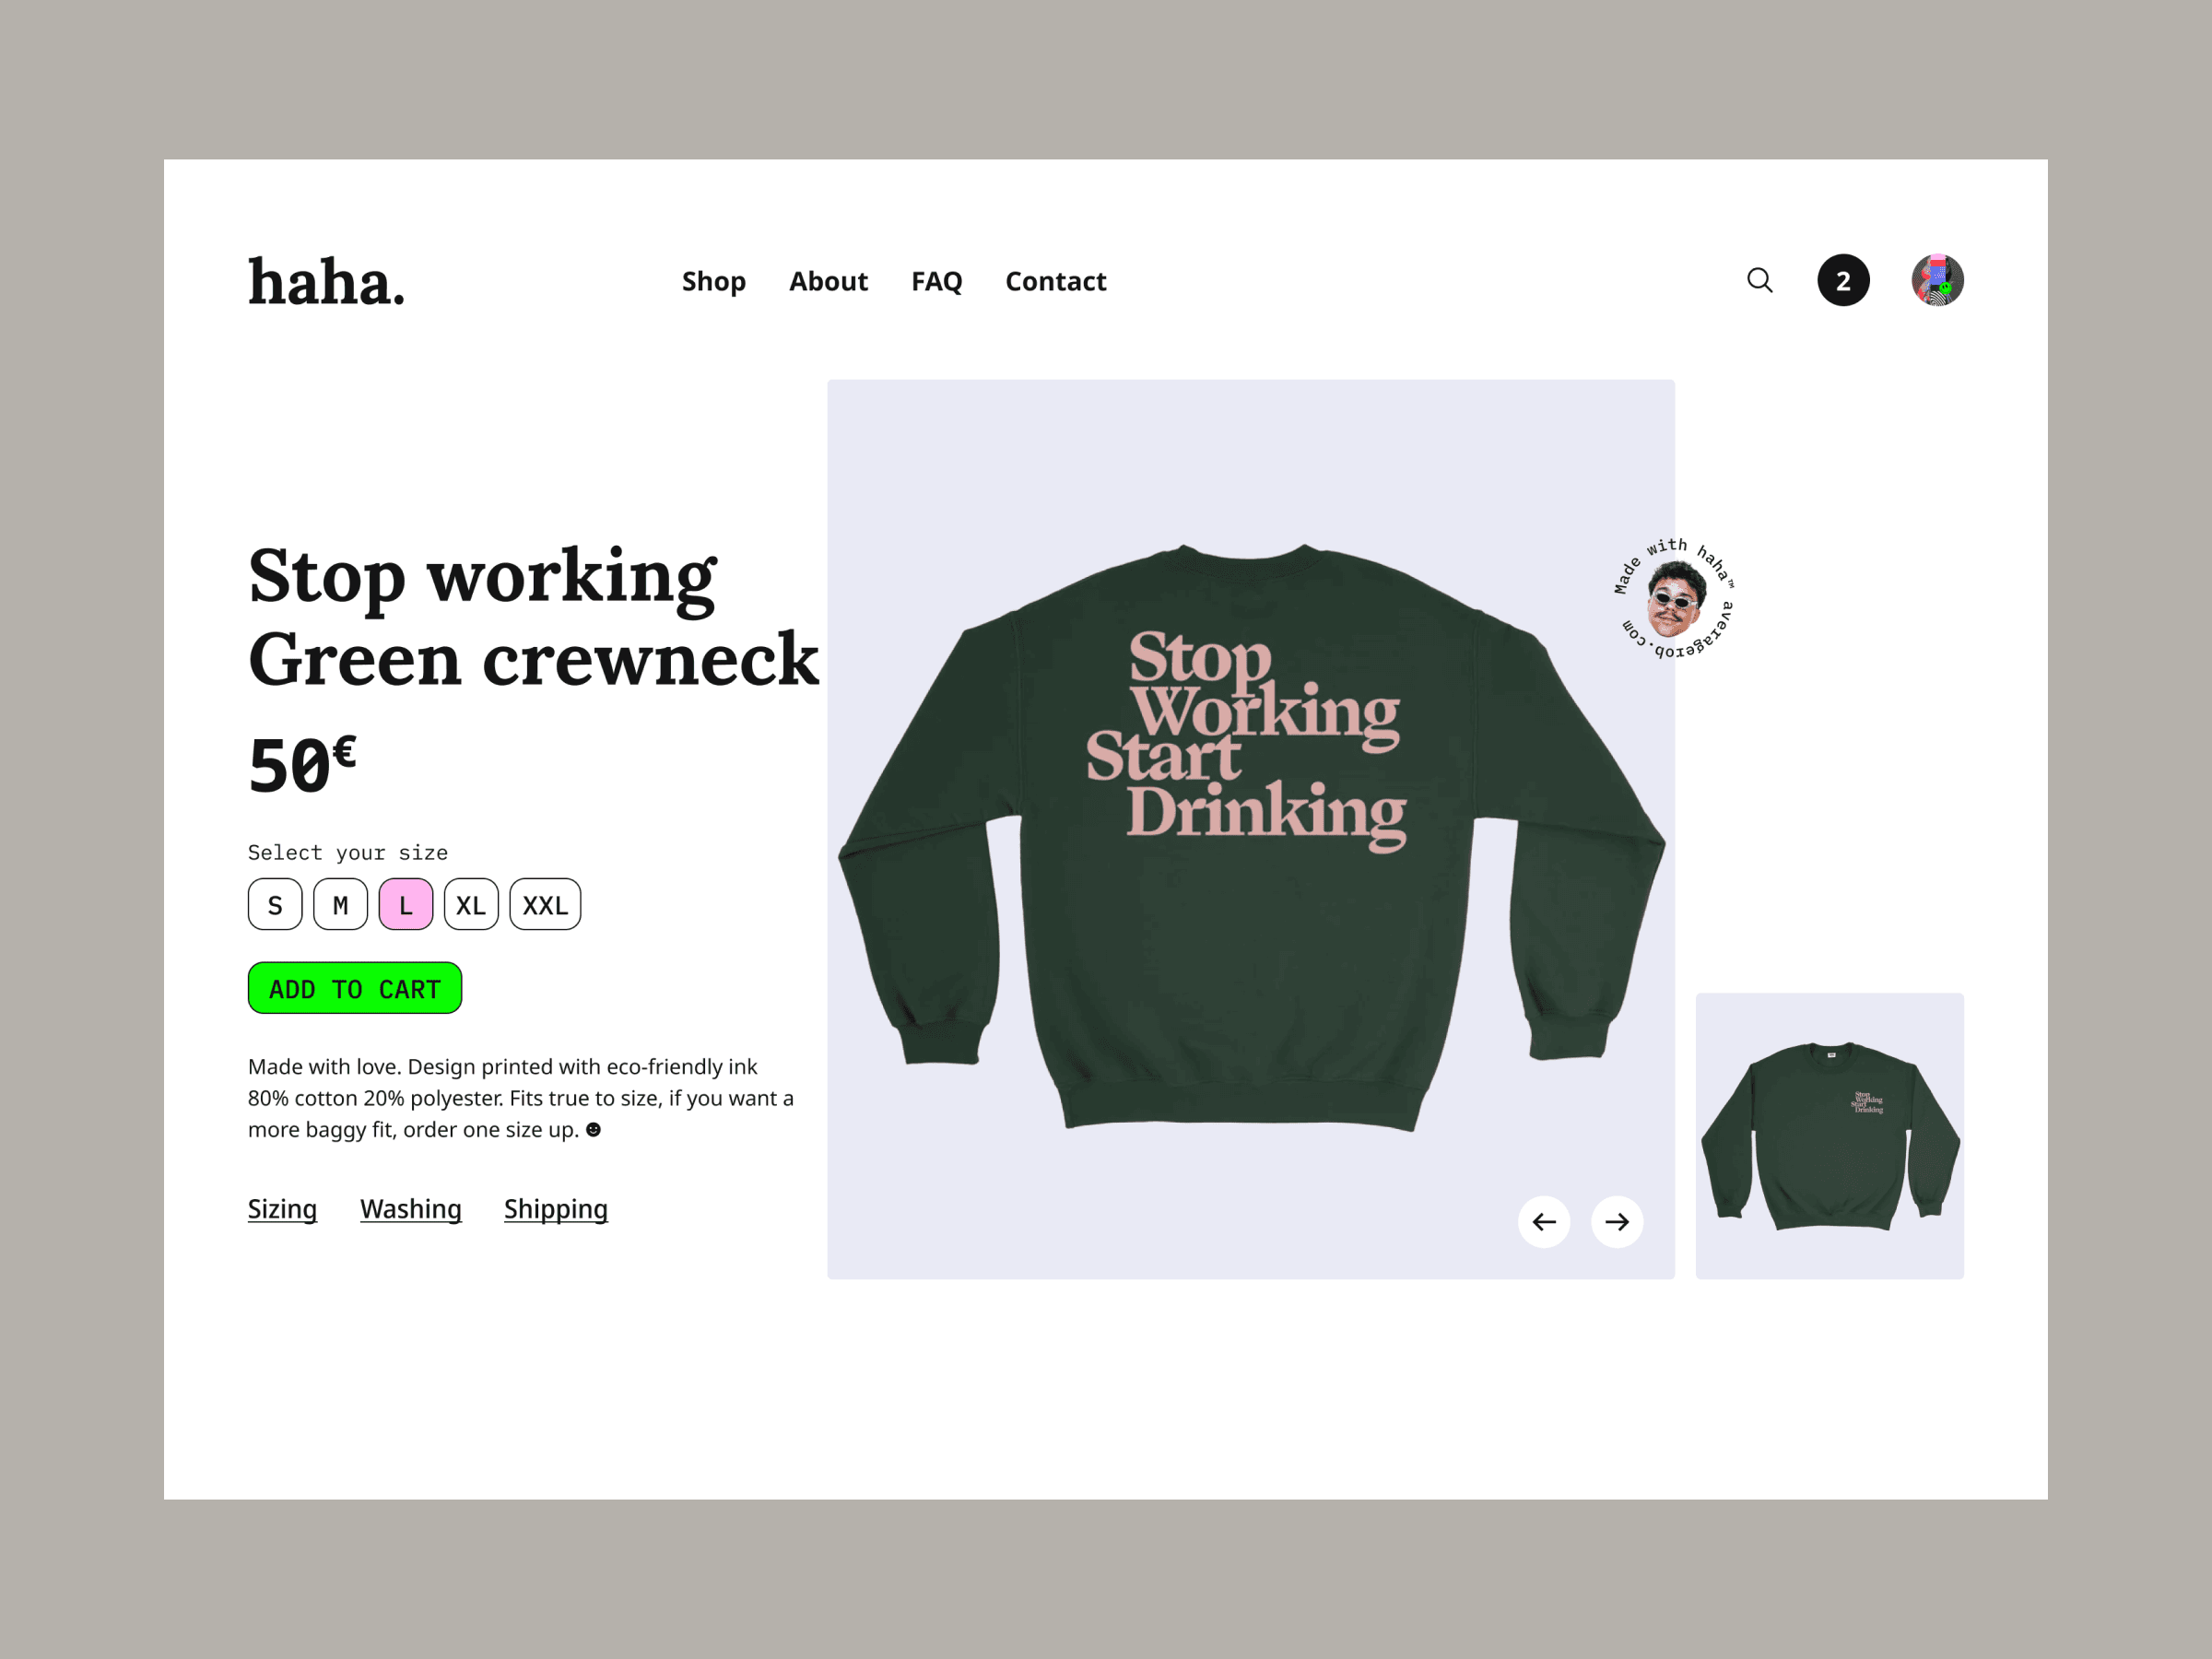
Task: Click the green ADD TO CART button
Action: point(355,988)
